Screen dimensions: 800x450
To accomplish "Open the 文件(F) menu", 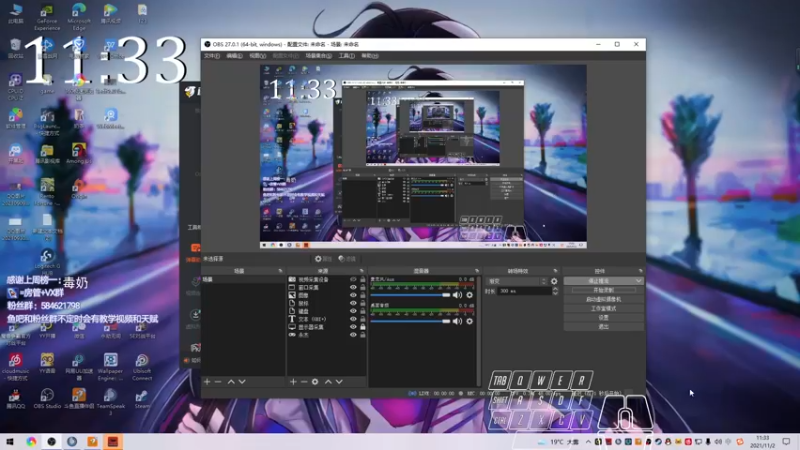I will pos(212,56).
